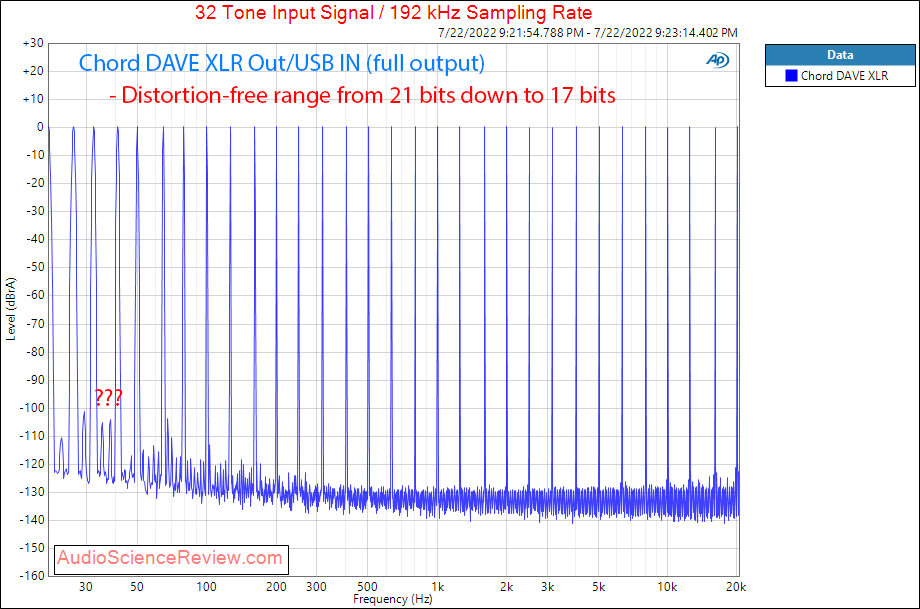The image size is (920, 609).
Task: Click the '+20' y-axis tick label
Action: pos(33,71)
